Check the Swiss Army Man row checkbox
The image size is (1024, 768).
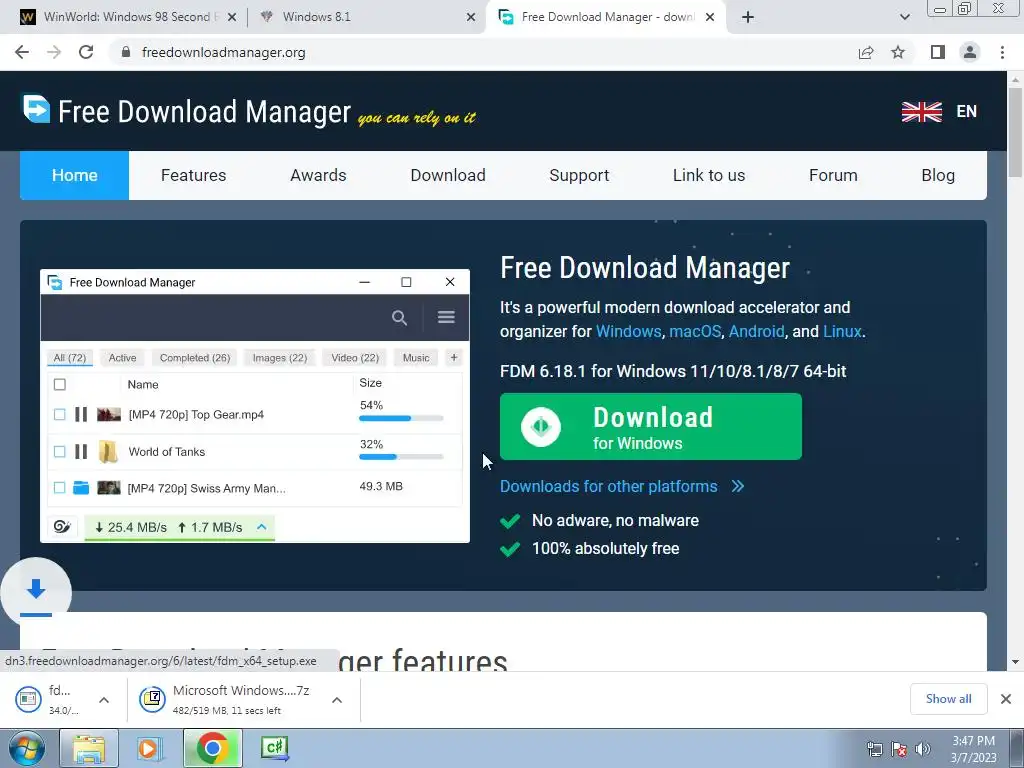pyautogui.click(x=59, y=488)
